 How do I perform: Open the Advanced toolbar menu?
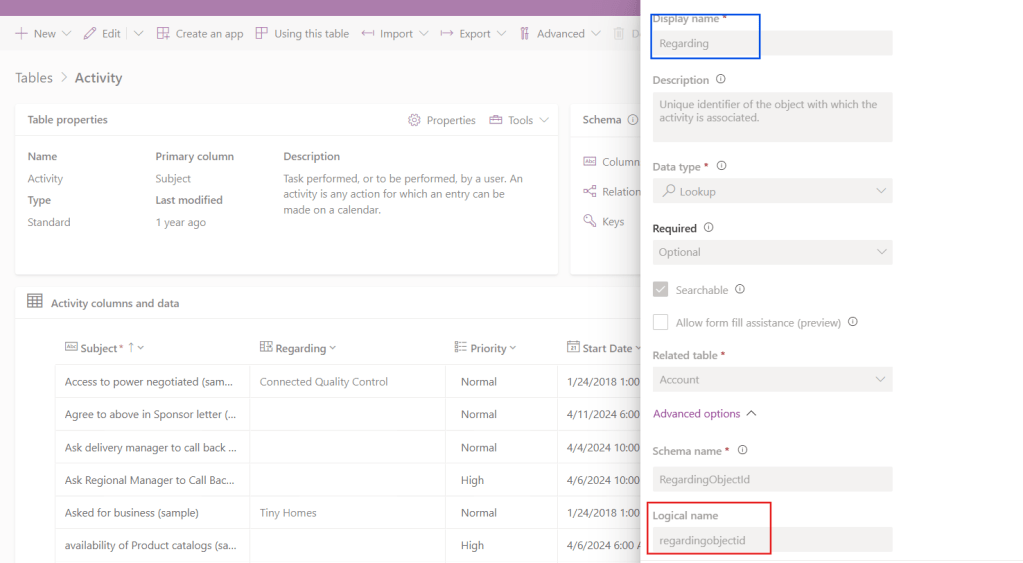552,33
